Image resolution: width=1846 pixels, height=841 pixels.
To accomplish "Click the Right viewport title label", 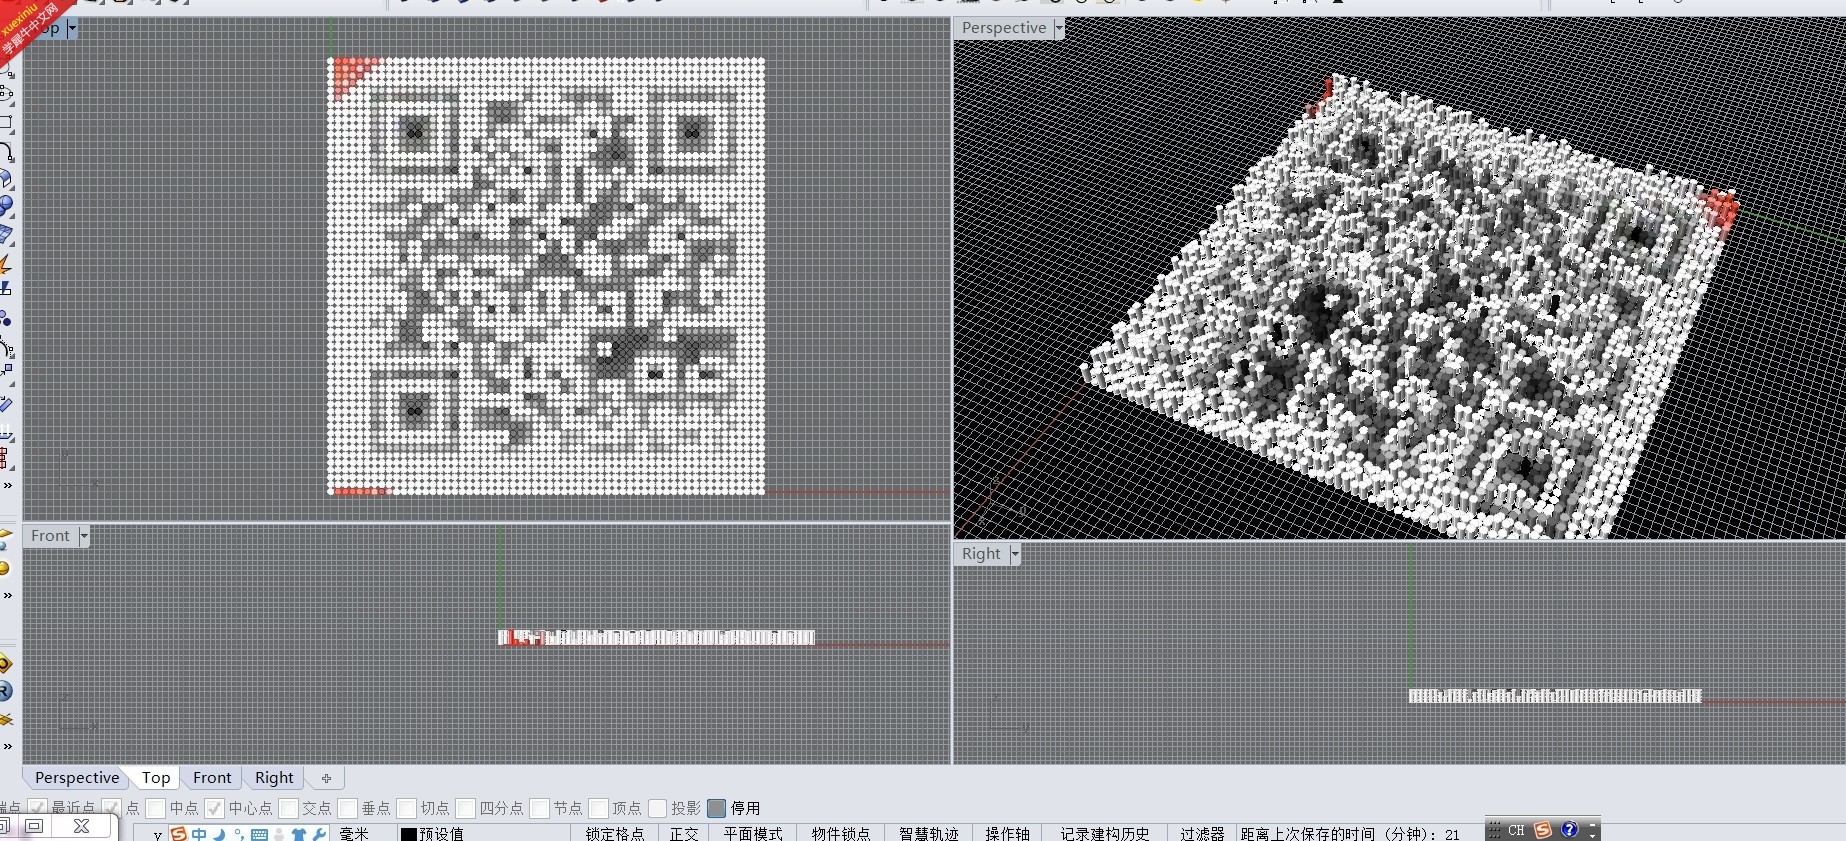I will (x=981, y=554).
